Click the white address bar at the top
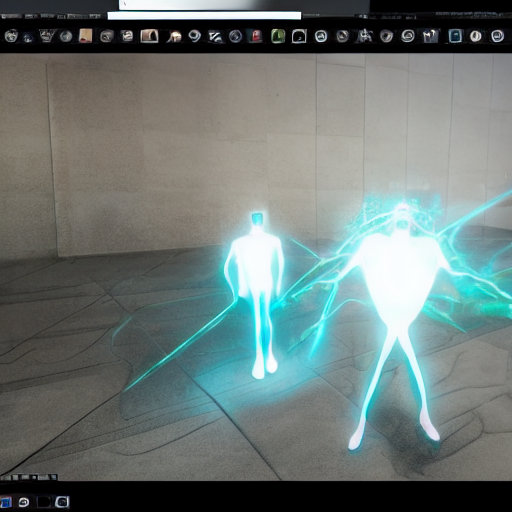This screenshot has height=512, width=512. 204,16
